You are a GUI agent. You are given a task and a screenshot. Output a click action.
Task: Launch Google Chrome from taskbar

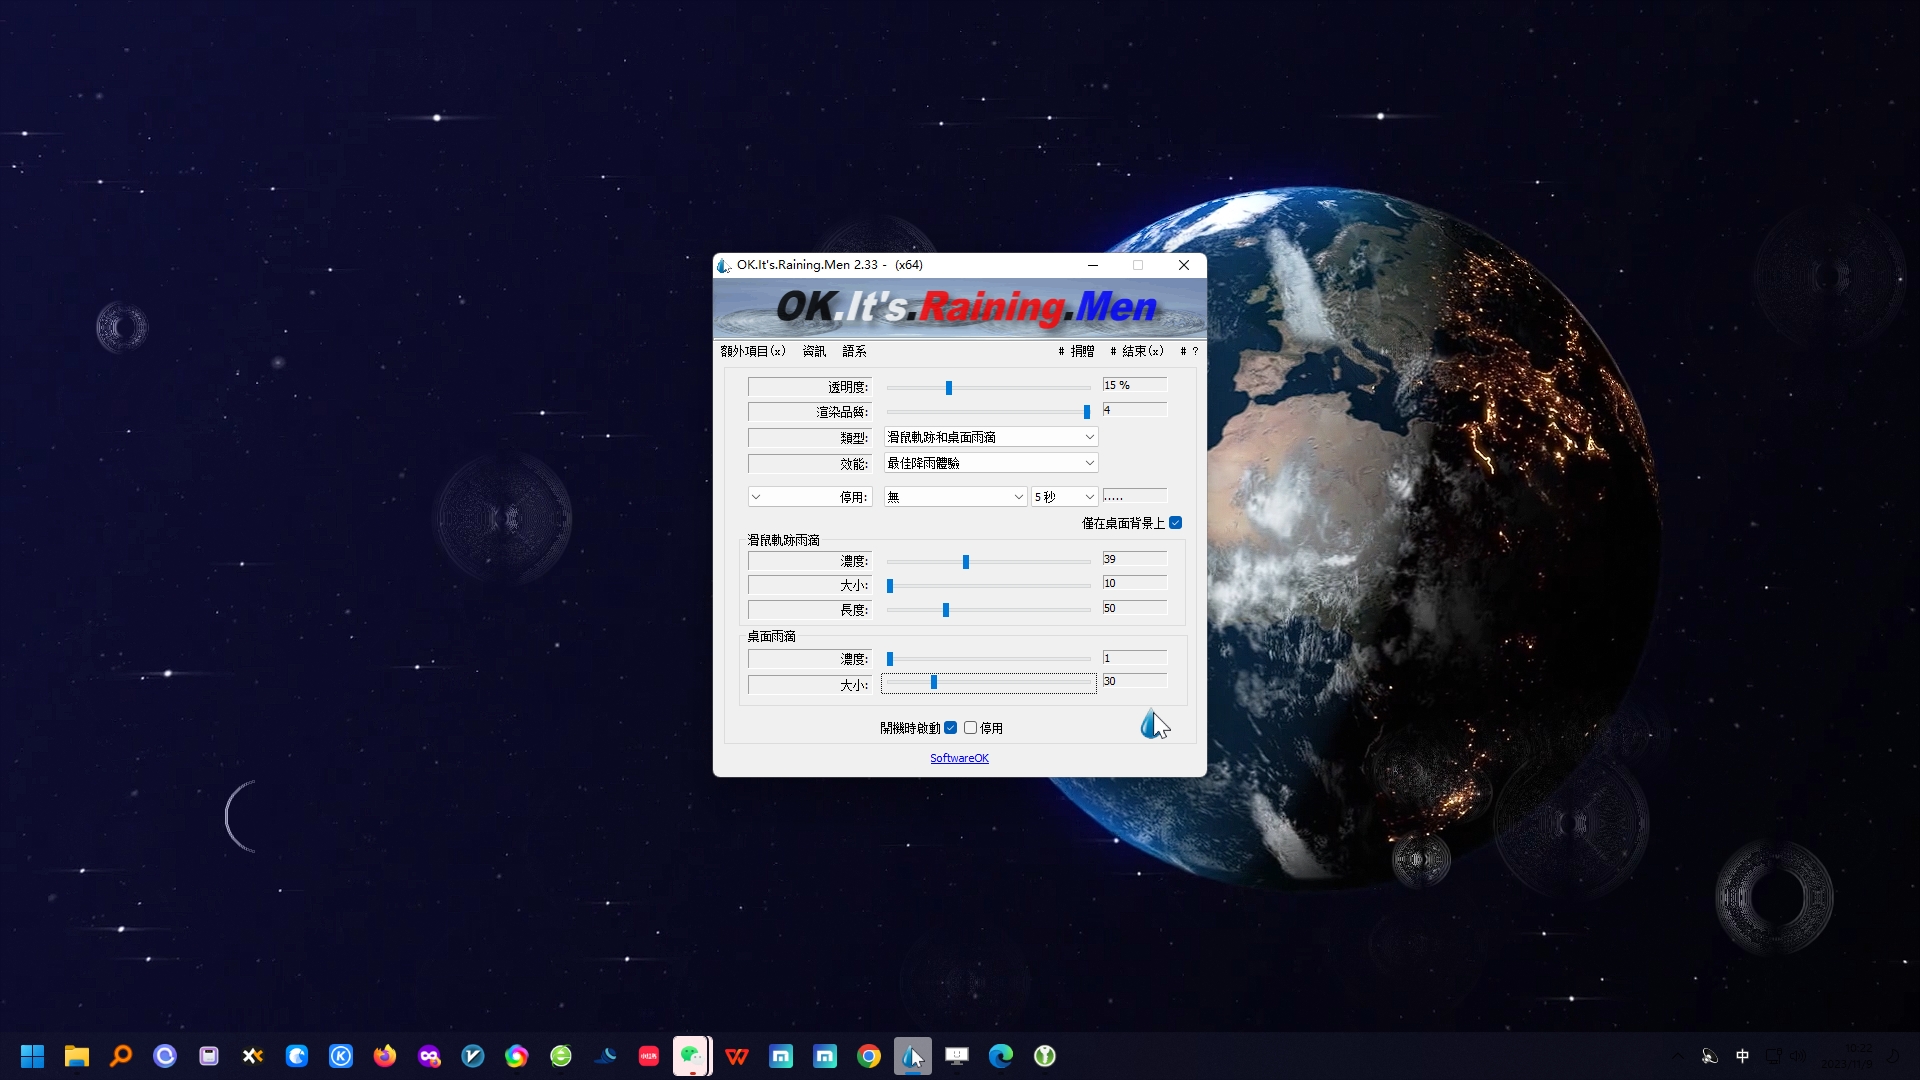(869, 1056)
